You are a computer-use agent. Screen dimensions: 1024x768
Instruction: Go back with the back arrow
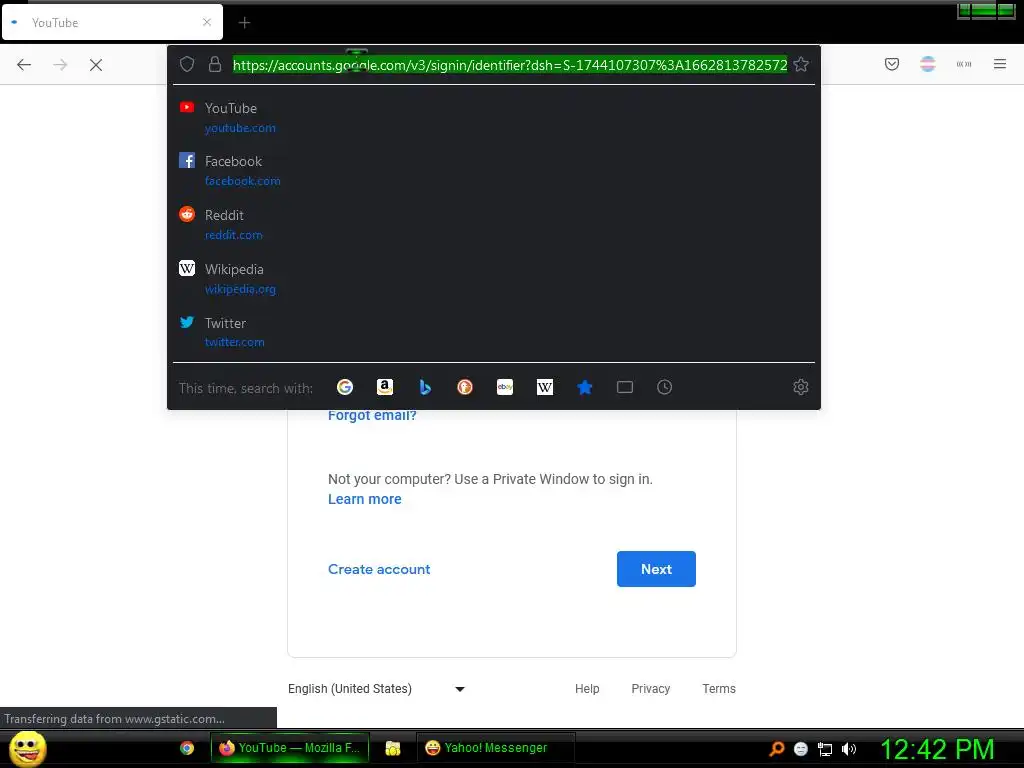pos(24,65)
